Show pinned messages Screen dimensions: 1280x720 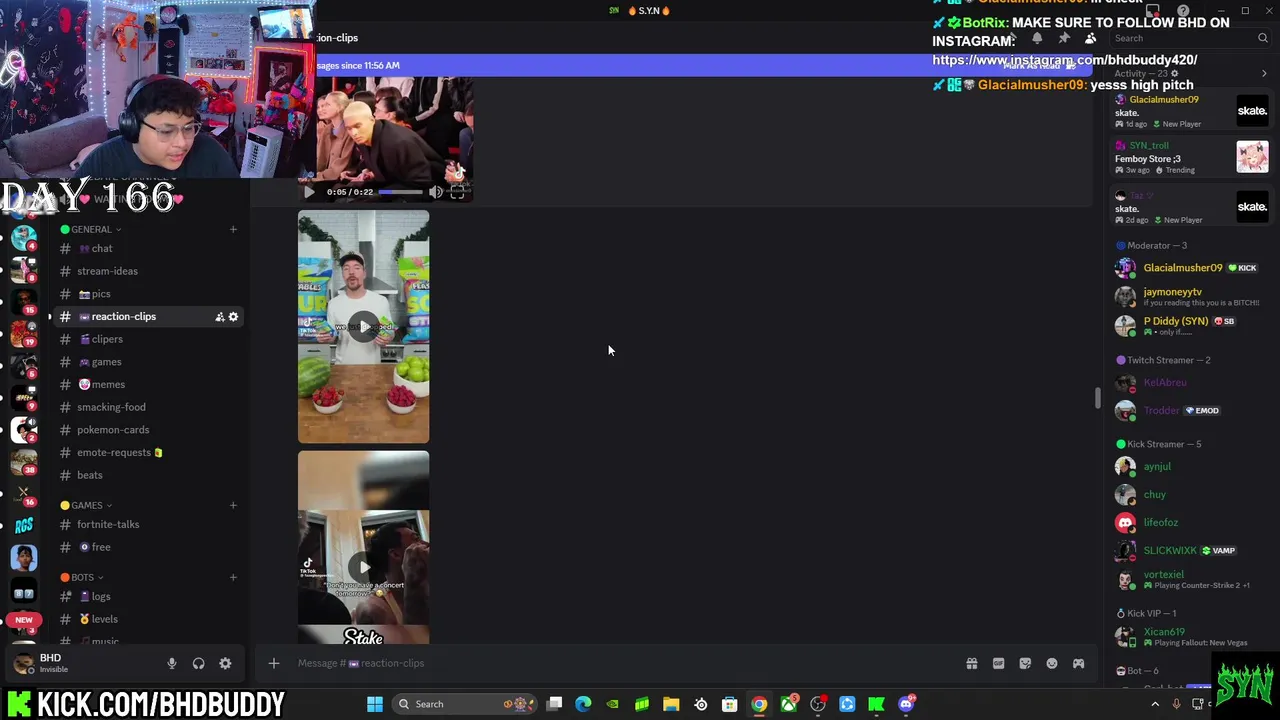(1064, 38)
